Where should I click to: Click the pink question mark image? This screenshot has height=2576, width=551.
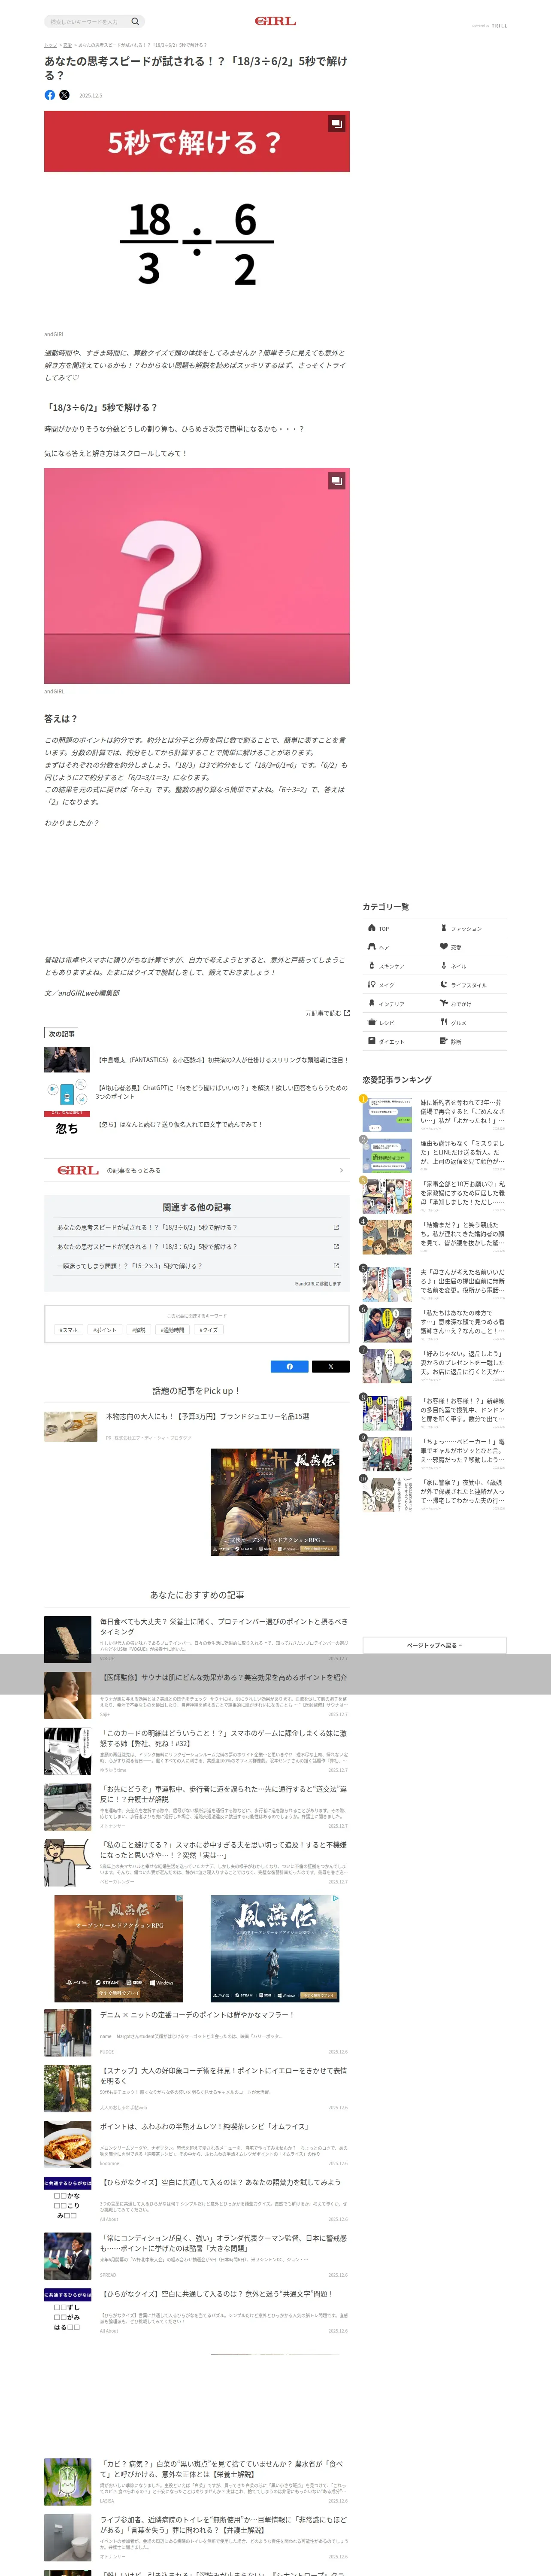click(x=197, y=576)
